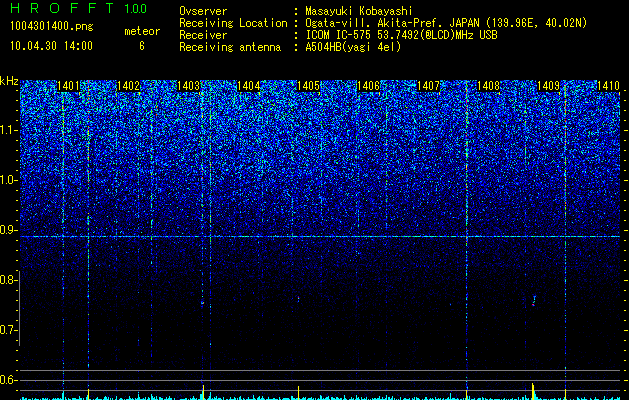Click the 'meteor' label above the count

142,31
